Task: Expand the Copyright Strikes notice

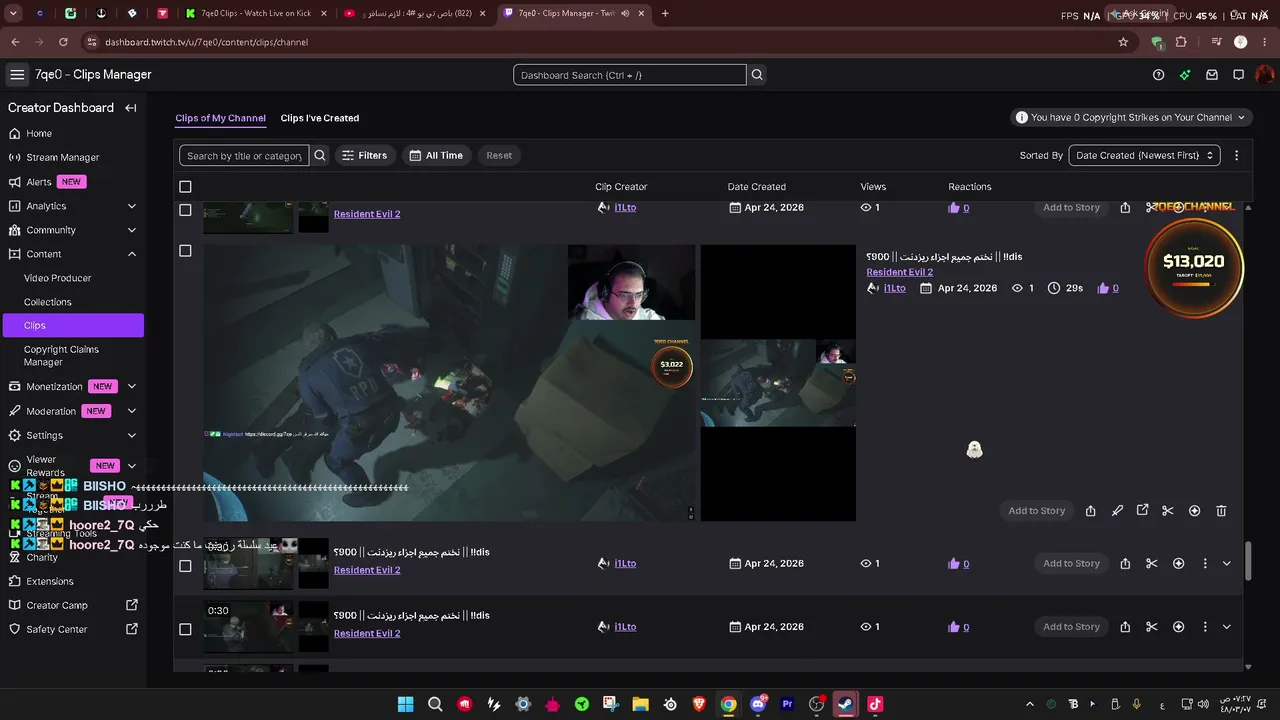Action: [1130, 117]
